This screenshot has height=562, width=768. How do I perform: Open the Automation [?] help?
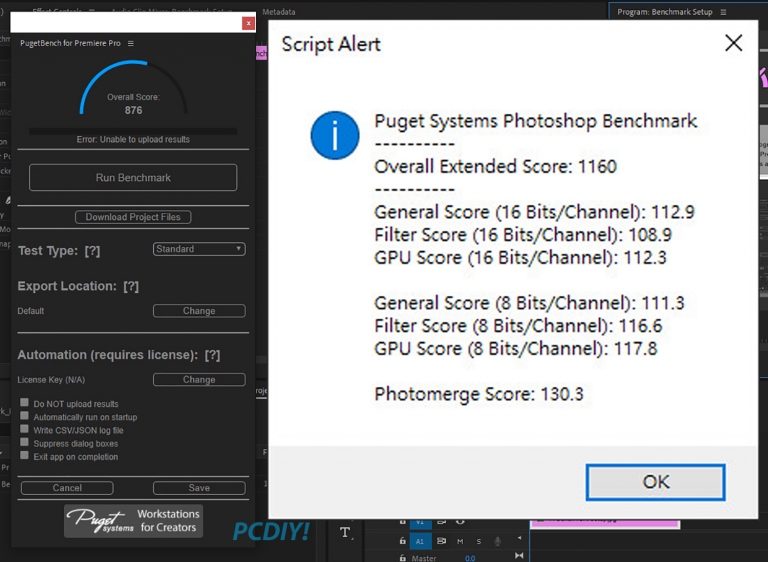[212, 355]
